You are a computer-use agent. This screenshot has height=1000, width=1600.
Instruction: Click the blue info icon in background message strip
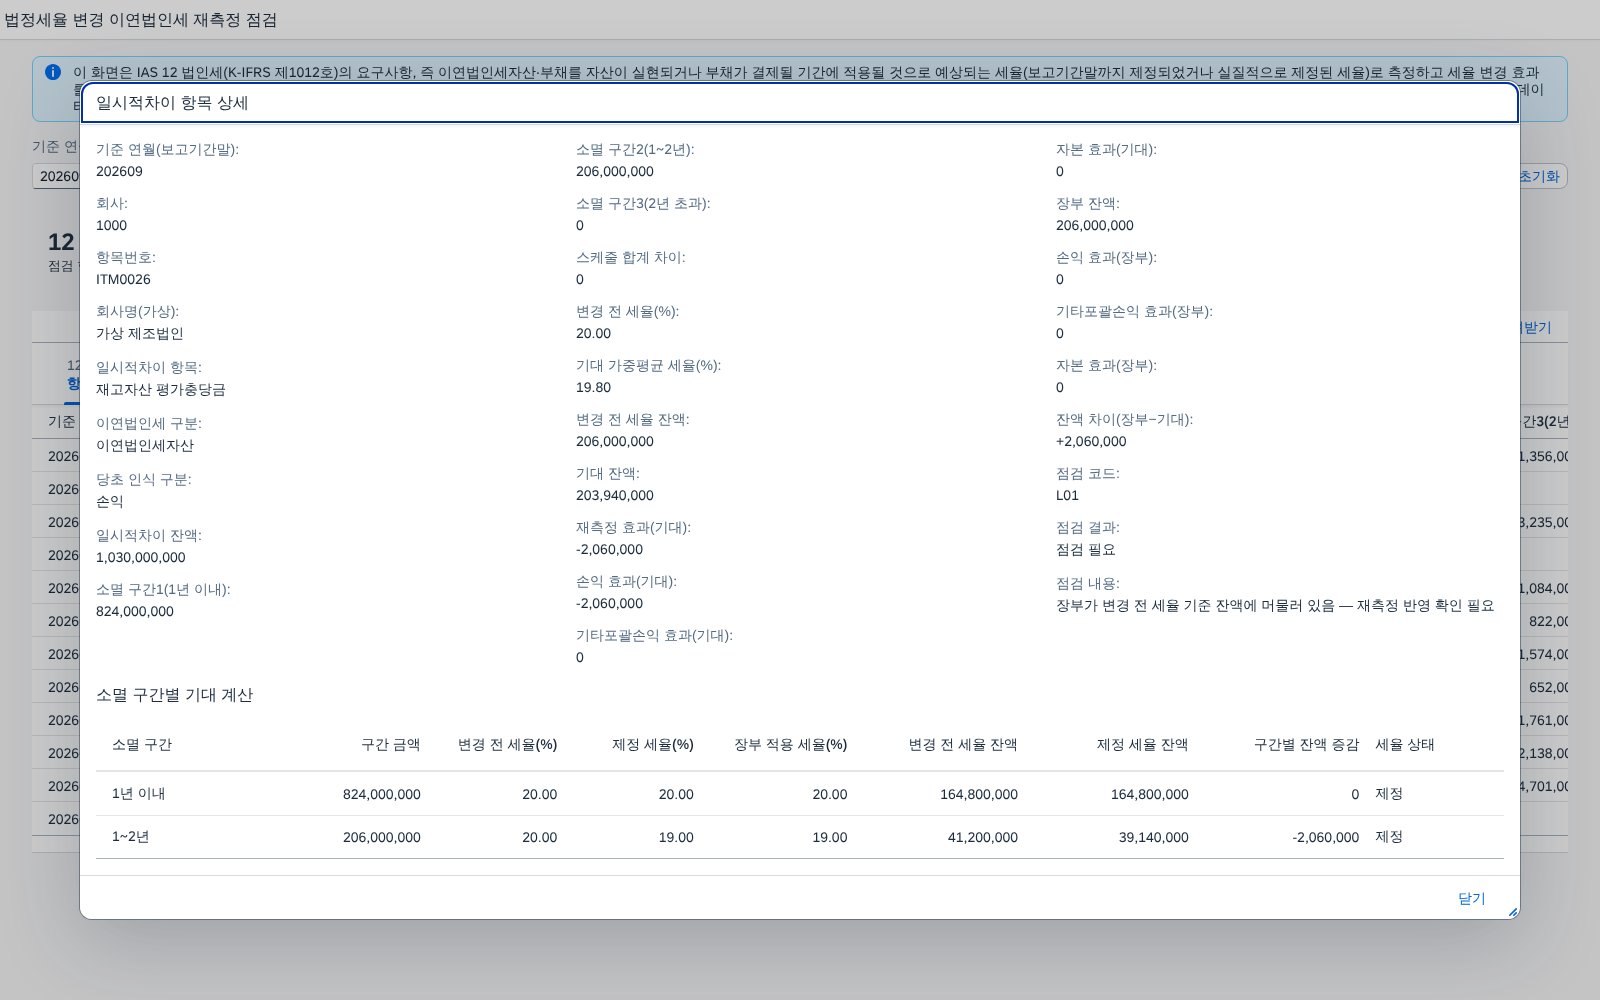pyautogui.click(x=53, y=72)
